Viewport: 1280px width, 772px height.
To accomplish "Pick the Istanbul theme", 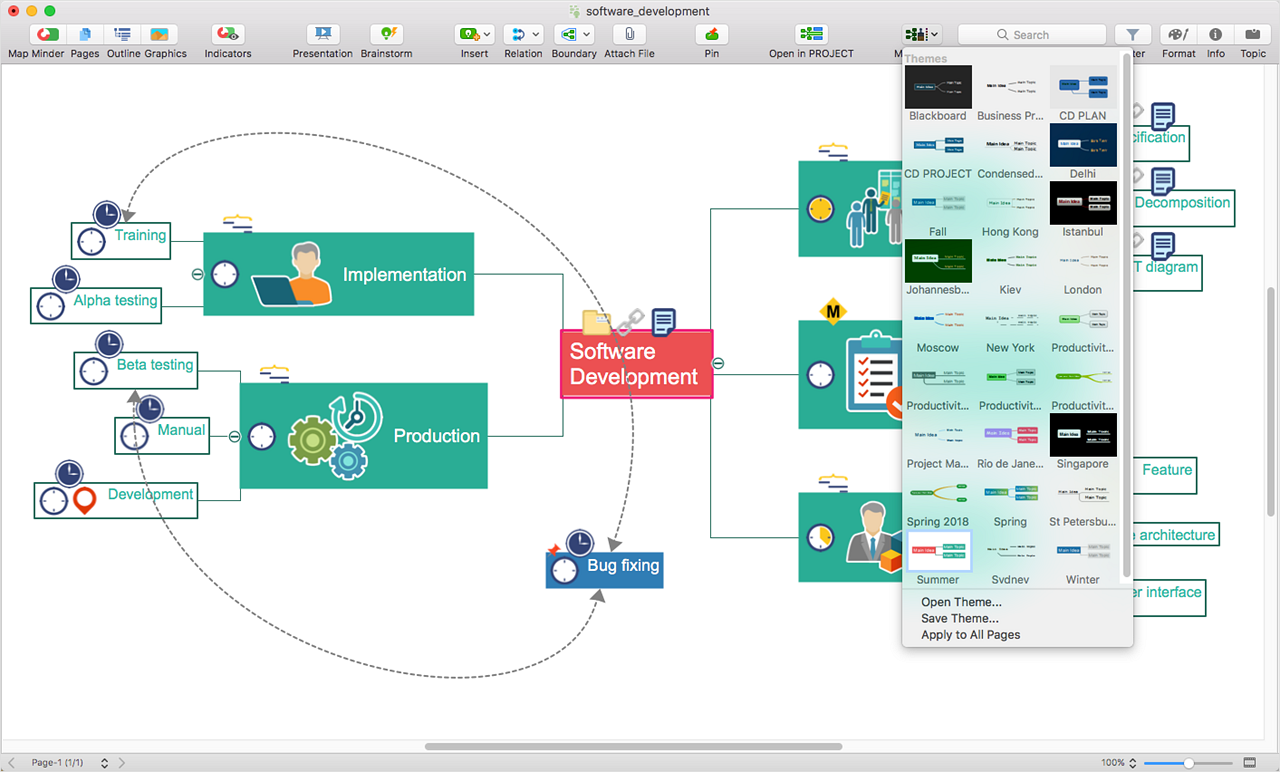I will click(x=1083, y=203).
